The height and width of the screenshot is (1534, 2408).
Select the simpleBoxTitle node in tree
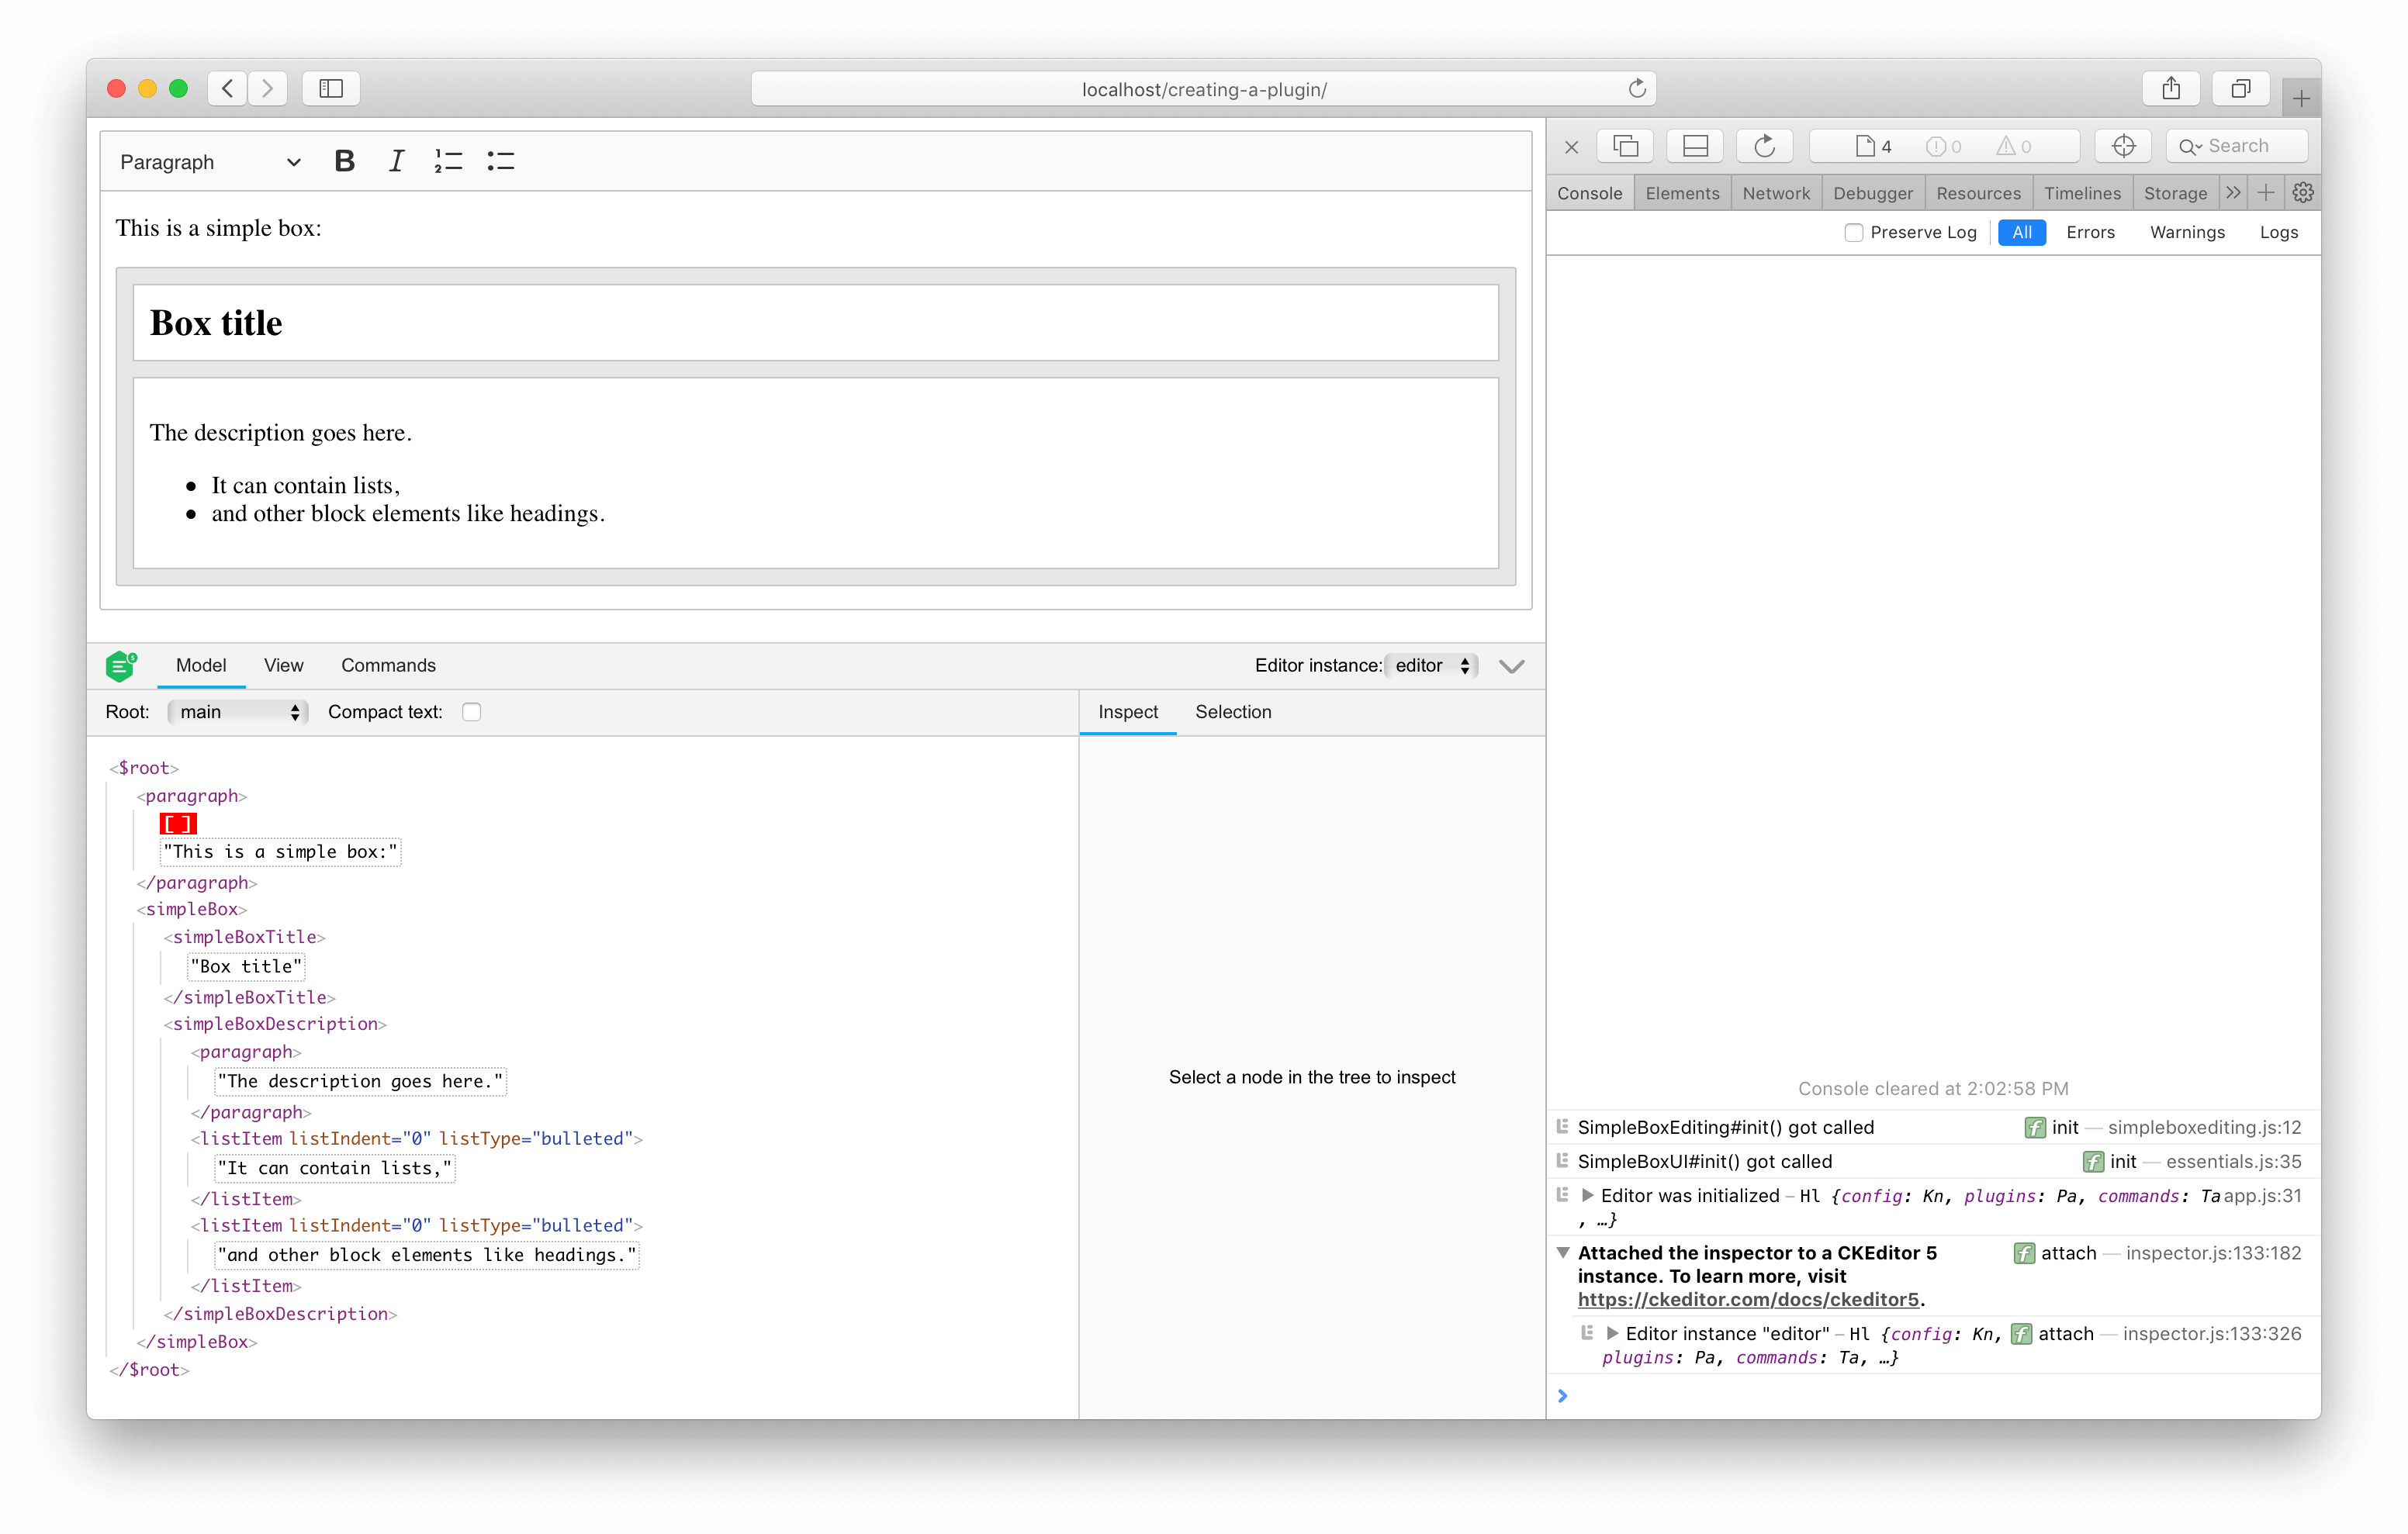(246, 938)
